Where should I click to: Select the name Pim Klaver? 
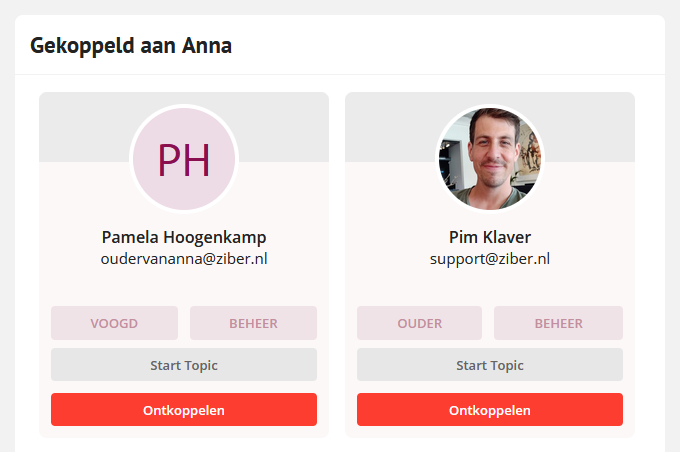pyautogui.click(x=490, y=237)
